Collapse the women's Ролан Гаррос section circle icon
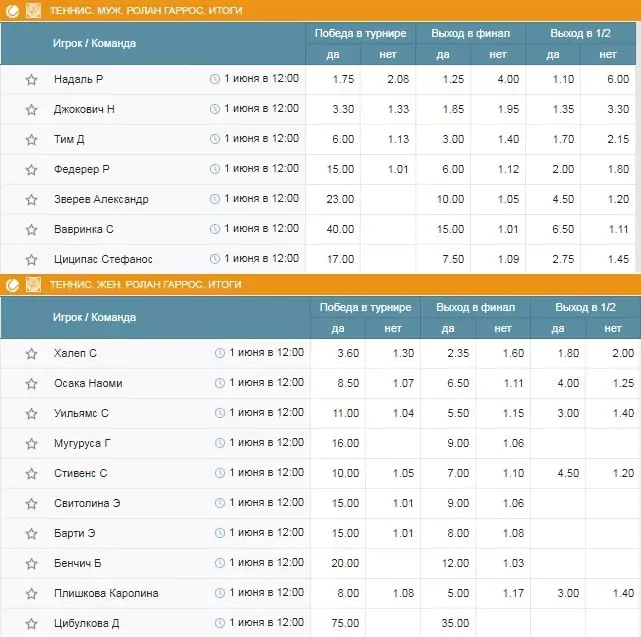 pos(12,285)
